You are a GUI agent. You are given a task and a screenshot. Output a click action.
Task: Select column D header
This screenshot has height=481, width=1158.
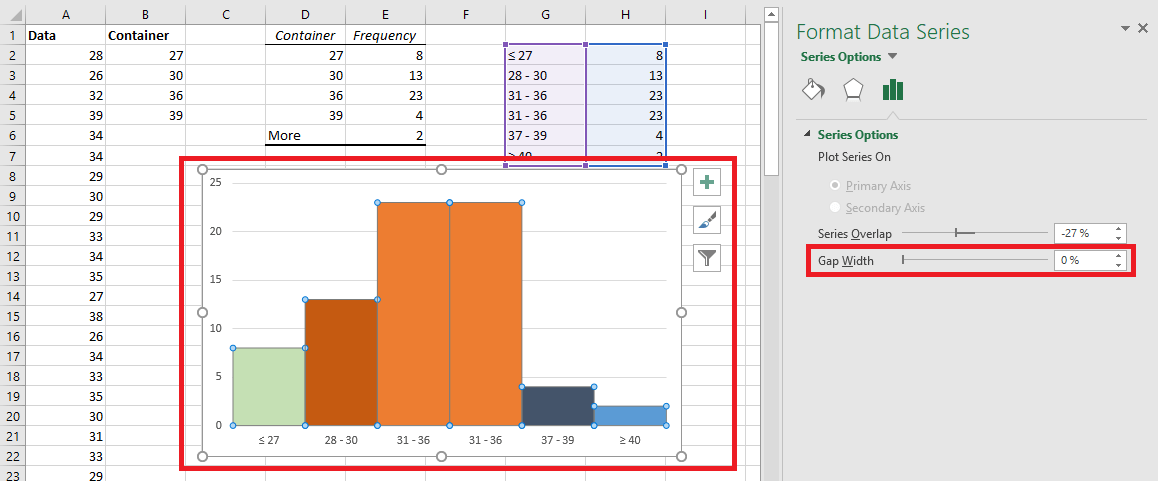pyautogui.click(x=305, y=13)
